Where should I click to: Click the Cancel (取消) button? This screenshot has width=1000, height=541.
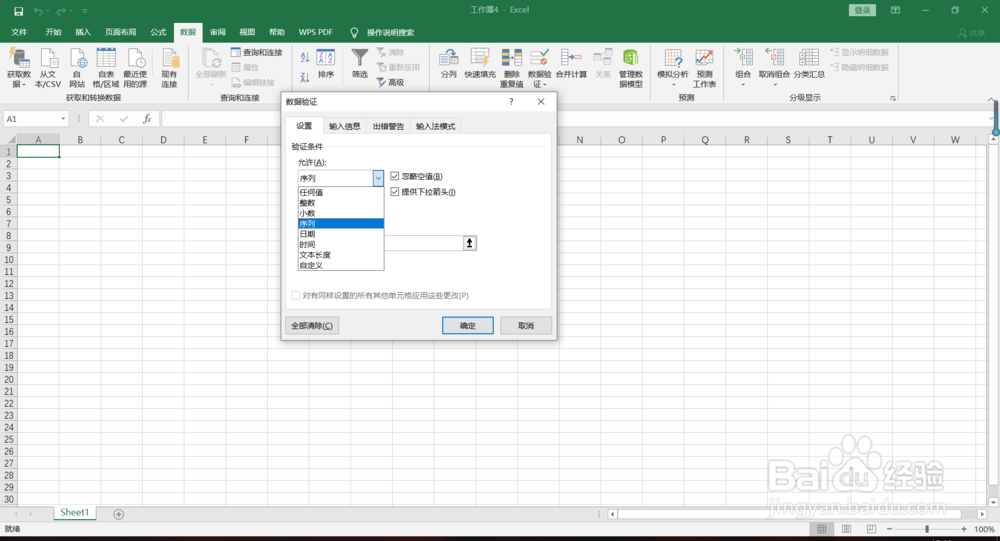click(526, 325)
